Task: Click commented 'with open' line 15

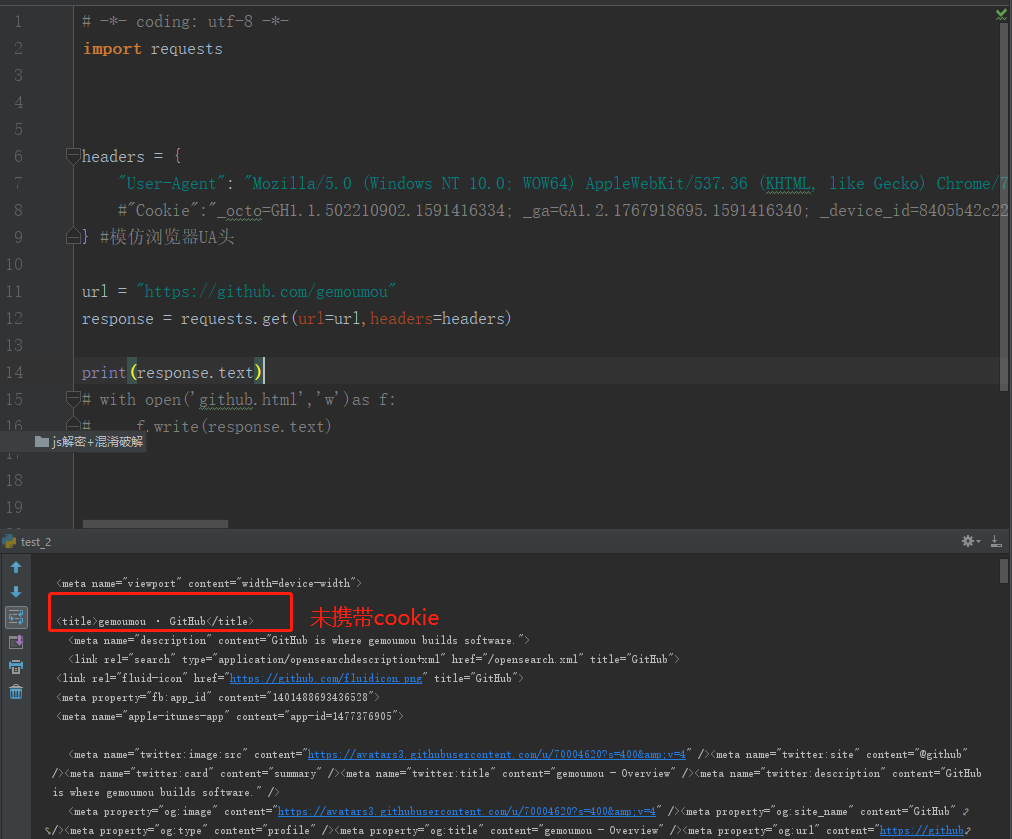Action: [238, 399]
